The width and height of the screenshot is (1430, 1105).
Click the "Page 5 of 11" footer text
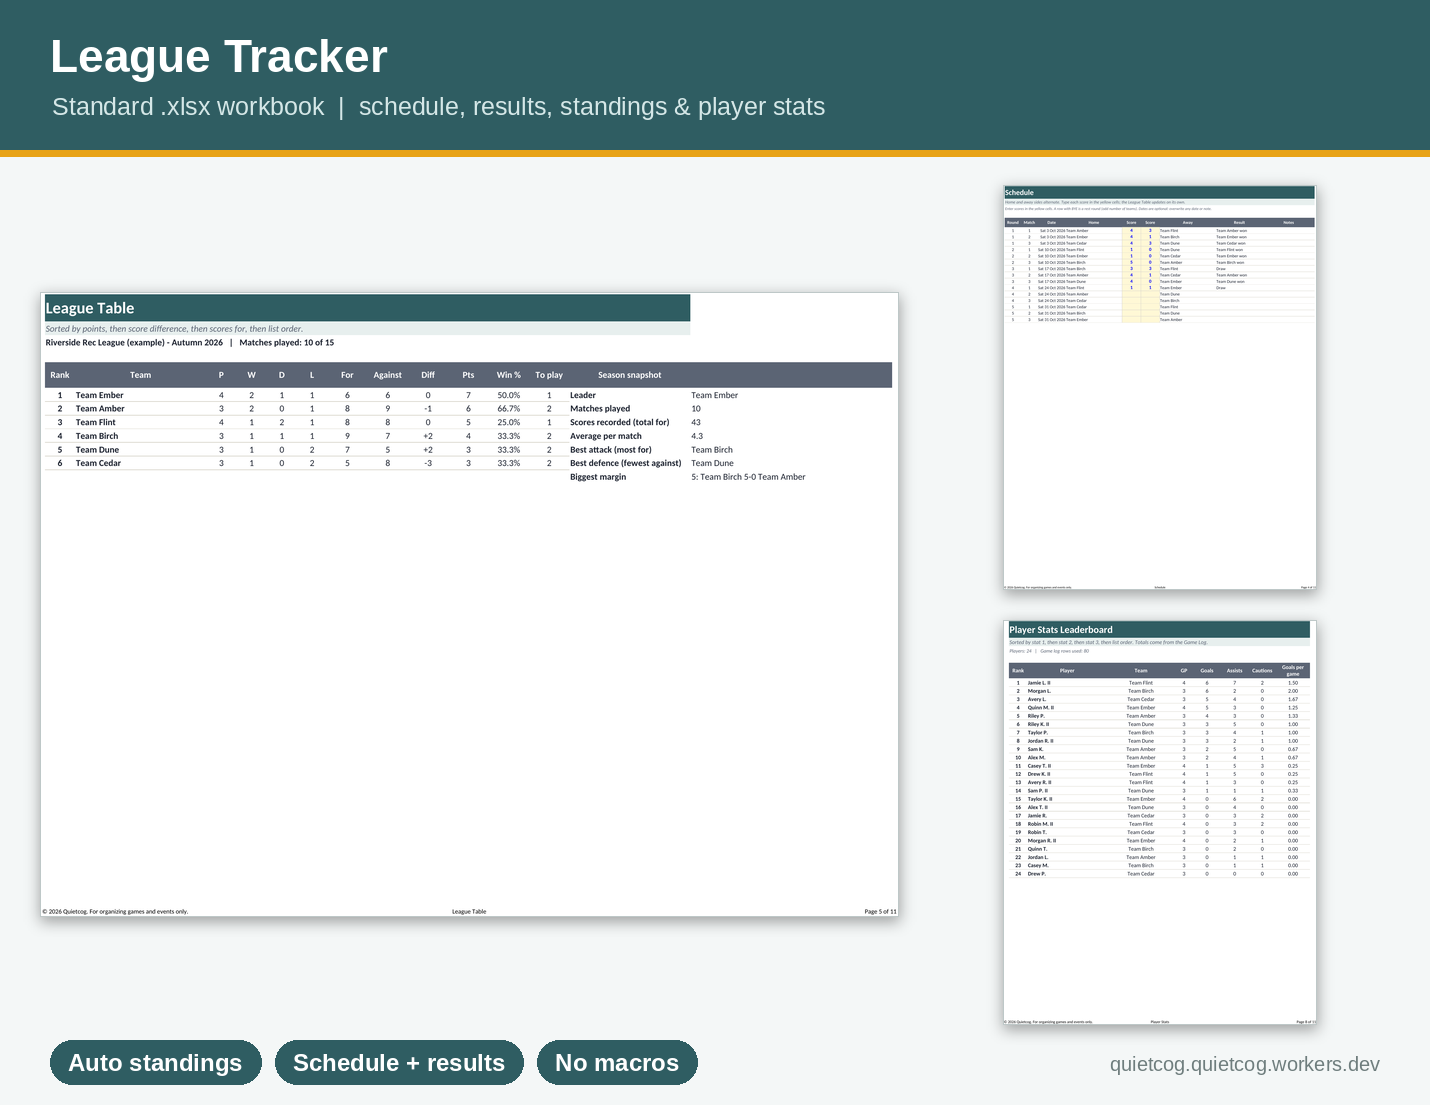(x=881, y=912)
